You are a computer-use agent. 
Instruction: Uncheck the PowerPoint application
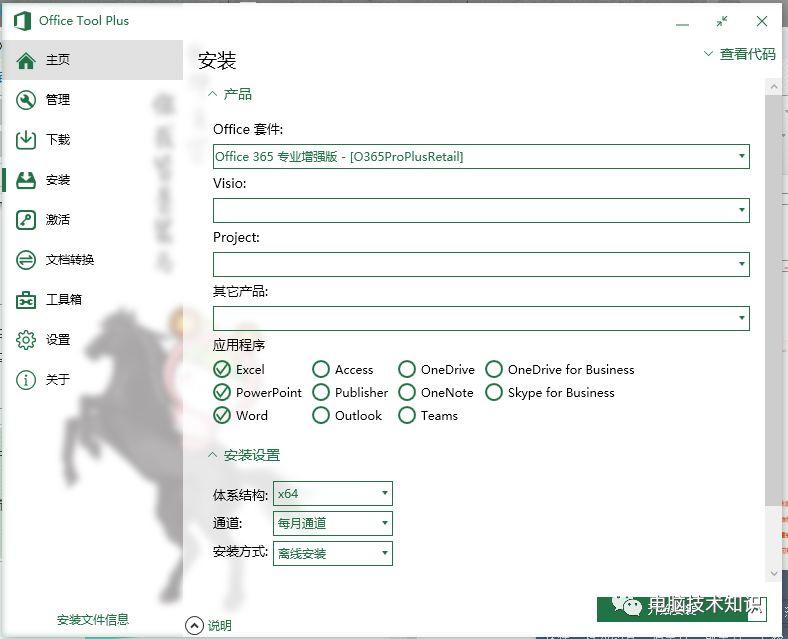pyautogui.click(x=222, y=392)
